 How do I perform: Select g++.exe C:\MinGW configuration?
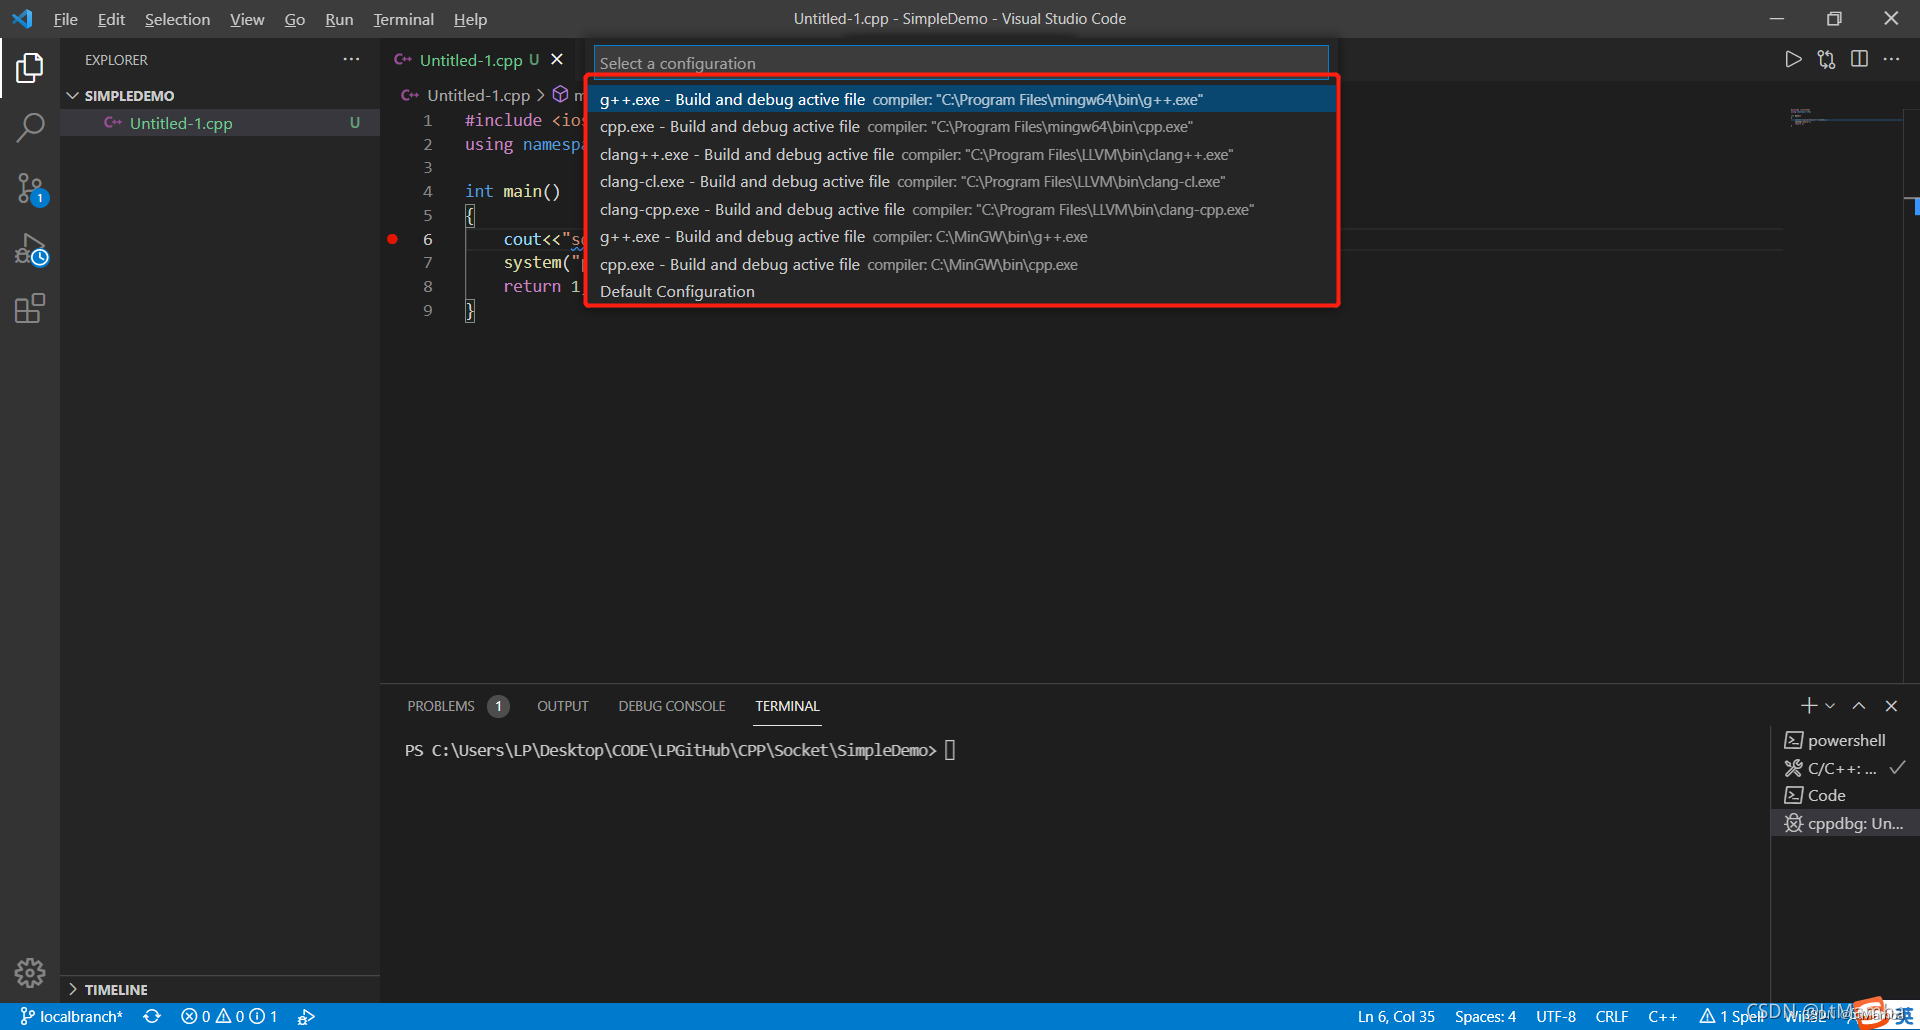(961, 237)
